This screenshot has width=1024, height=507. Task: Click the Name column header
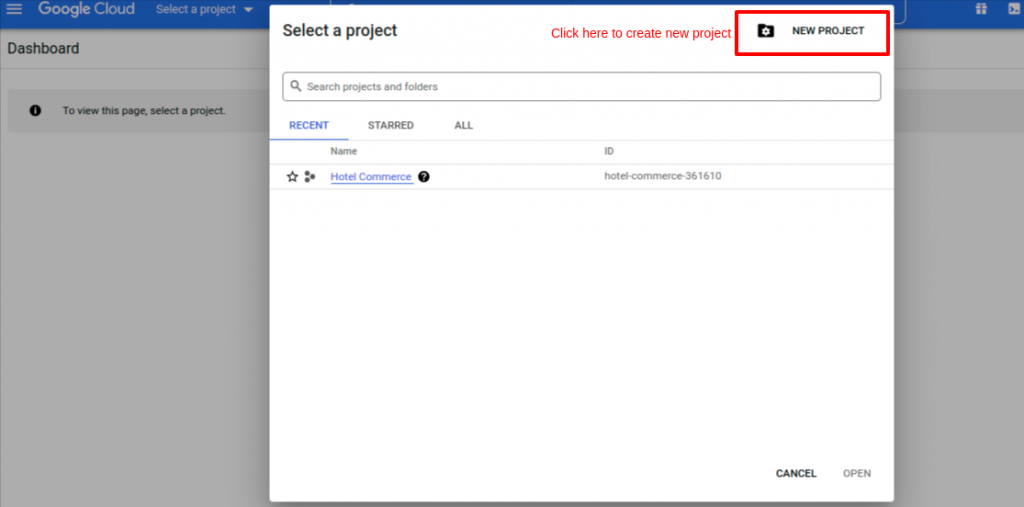(344, 152)
